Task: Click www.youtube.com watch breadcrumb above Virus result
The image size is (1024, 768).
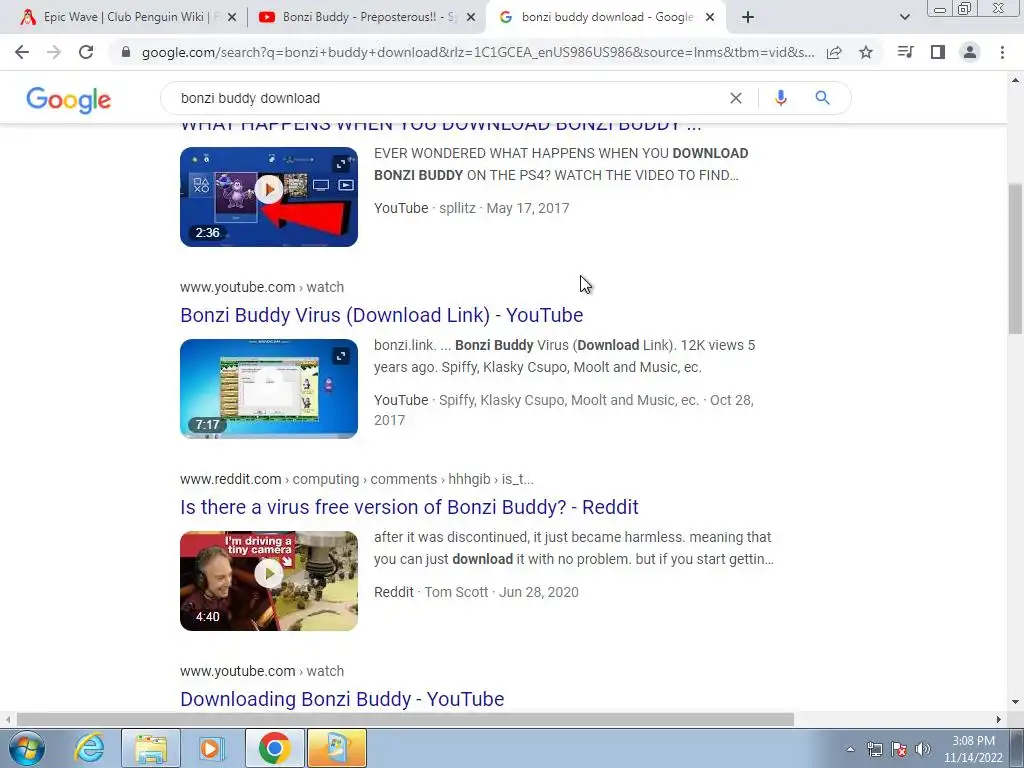Action: [x=262, y=287]
